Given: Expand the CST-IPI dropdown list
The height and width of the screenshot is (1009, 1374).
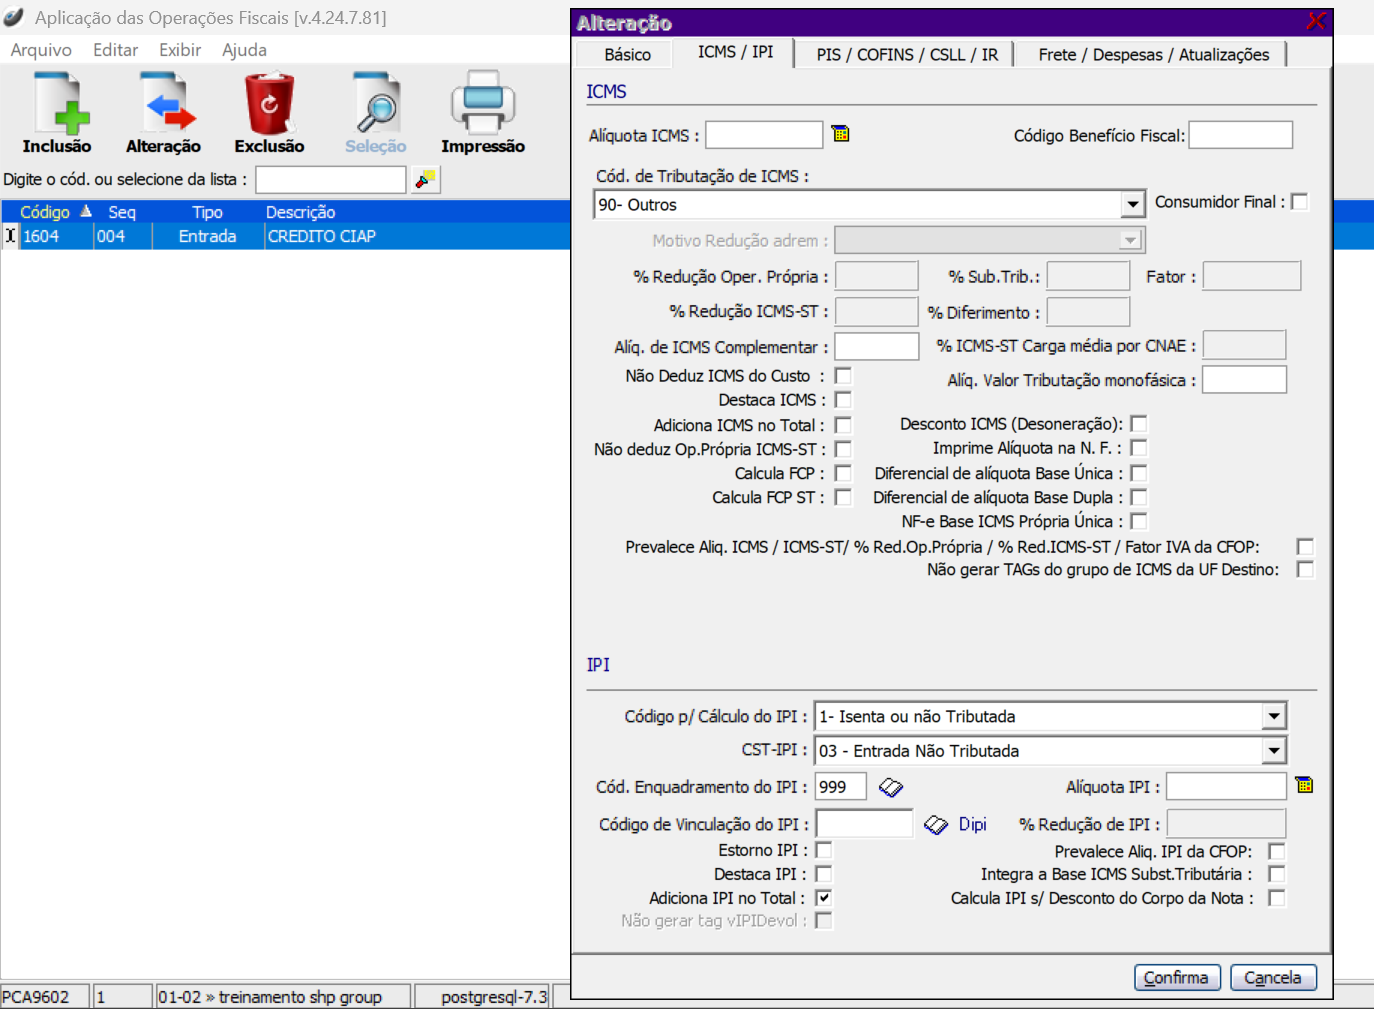Looking at the screenshot, I should click(x=1273, y=751).
